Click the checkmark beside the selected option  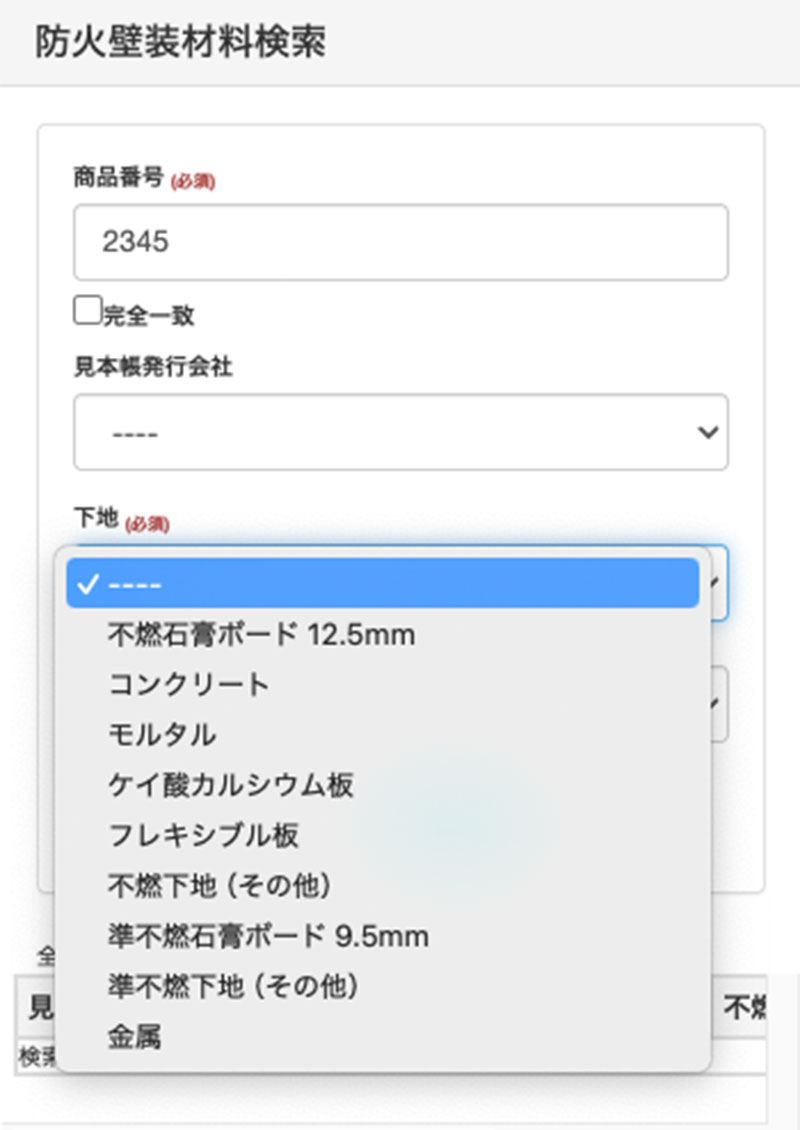[89, 585]
